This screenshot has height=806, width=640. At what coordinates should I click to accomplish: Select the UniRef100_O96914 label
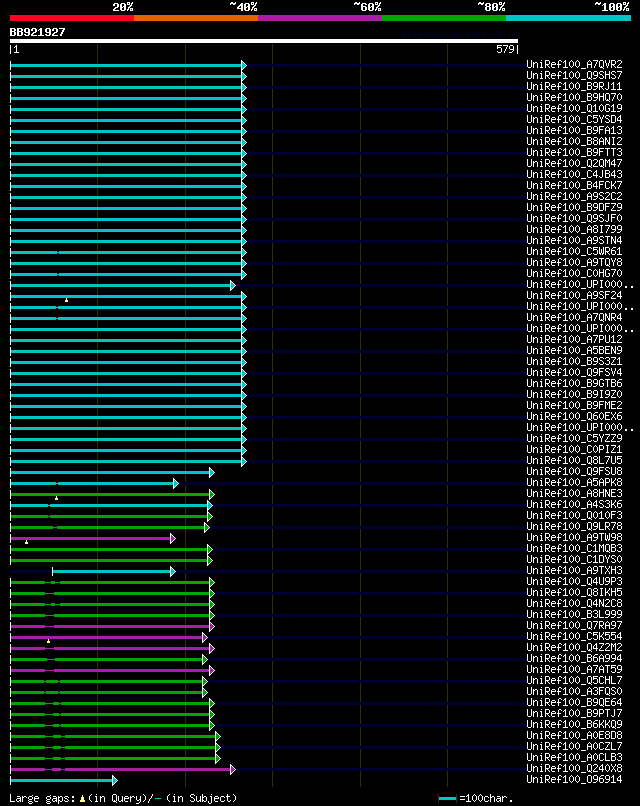point(574,779)
